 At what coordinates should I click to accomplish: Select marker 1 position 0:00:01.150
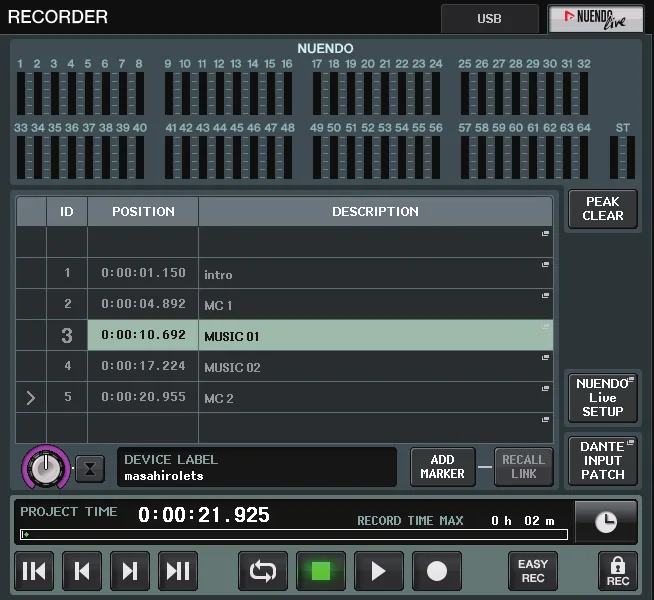click(x=143, y=273)
